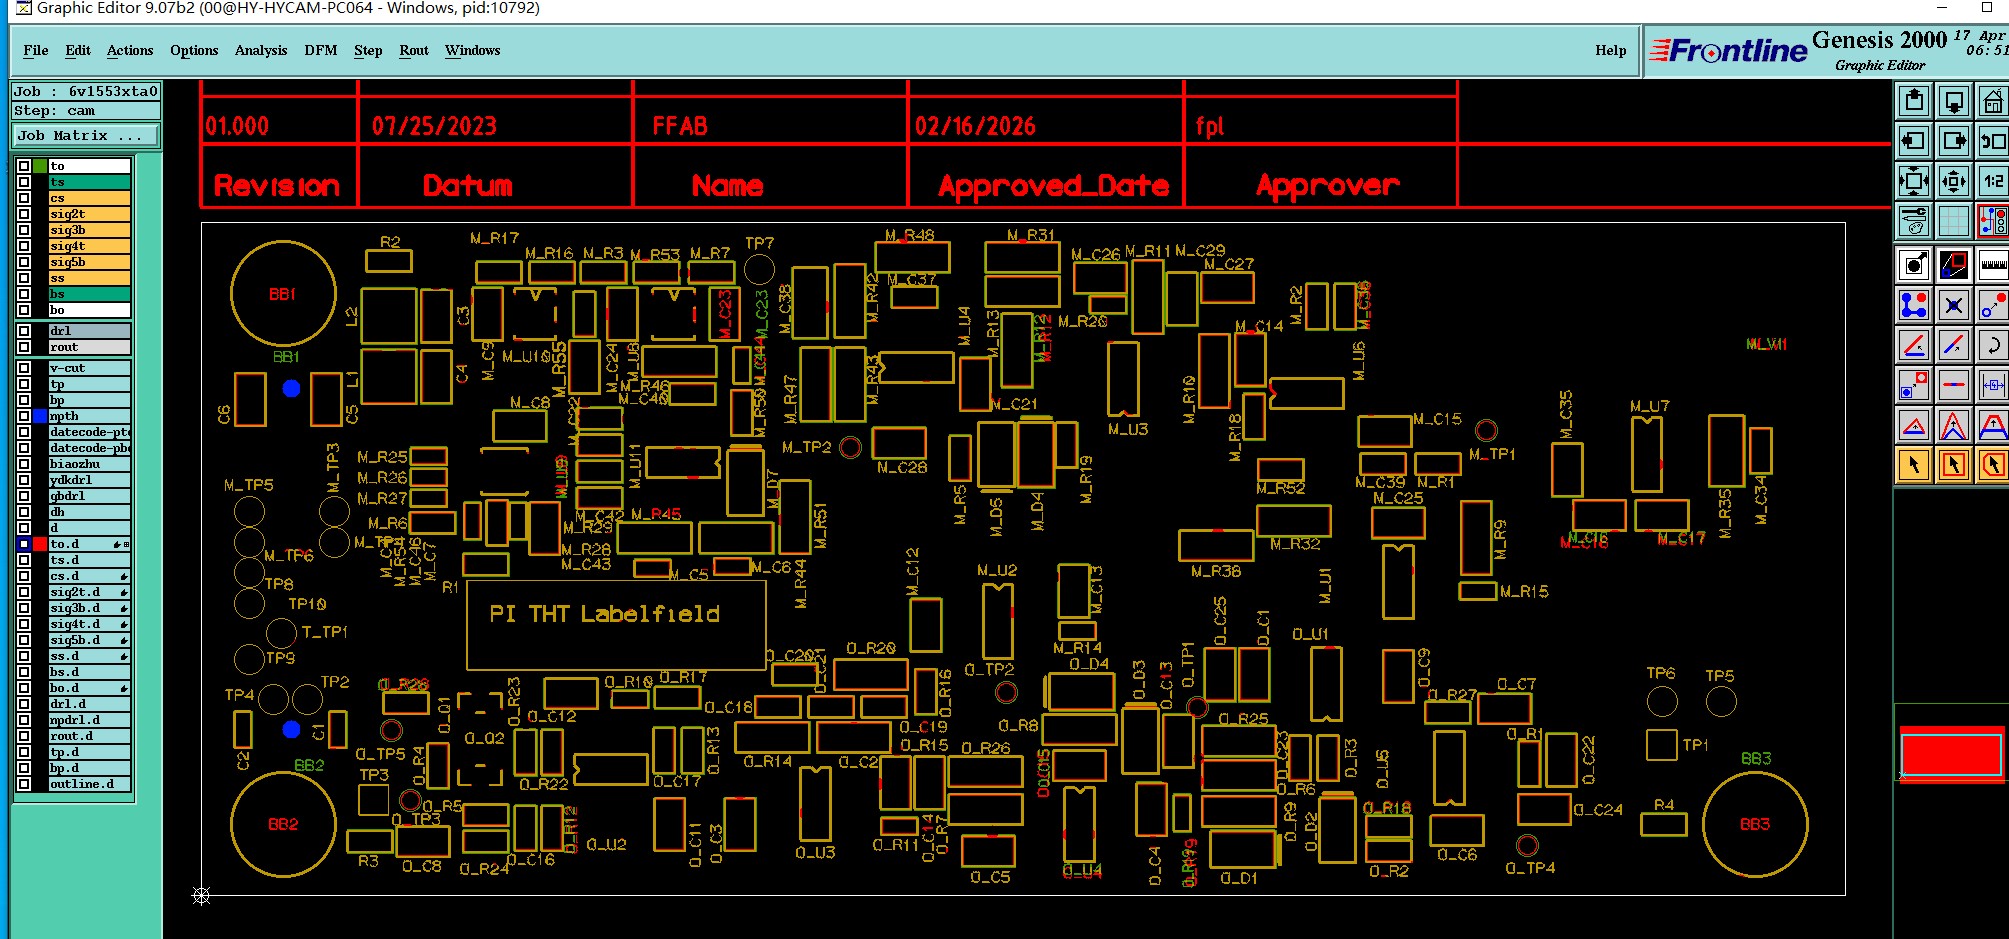The width and height of the screenshot is (2009, 939).
Task: Toggle checkbox for layer drl
Action: (24, 331)
